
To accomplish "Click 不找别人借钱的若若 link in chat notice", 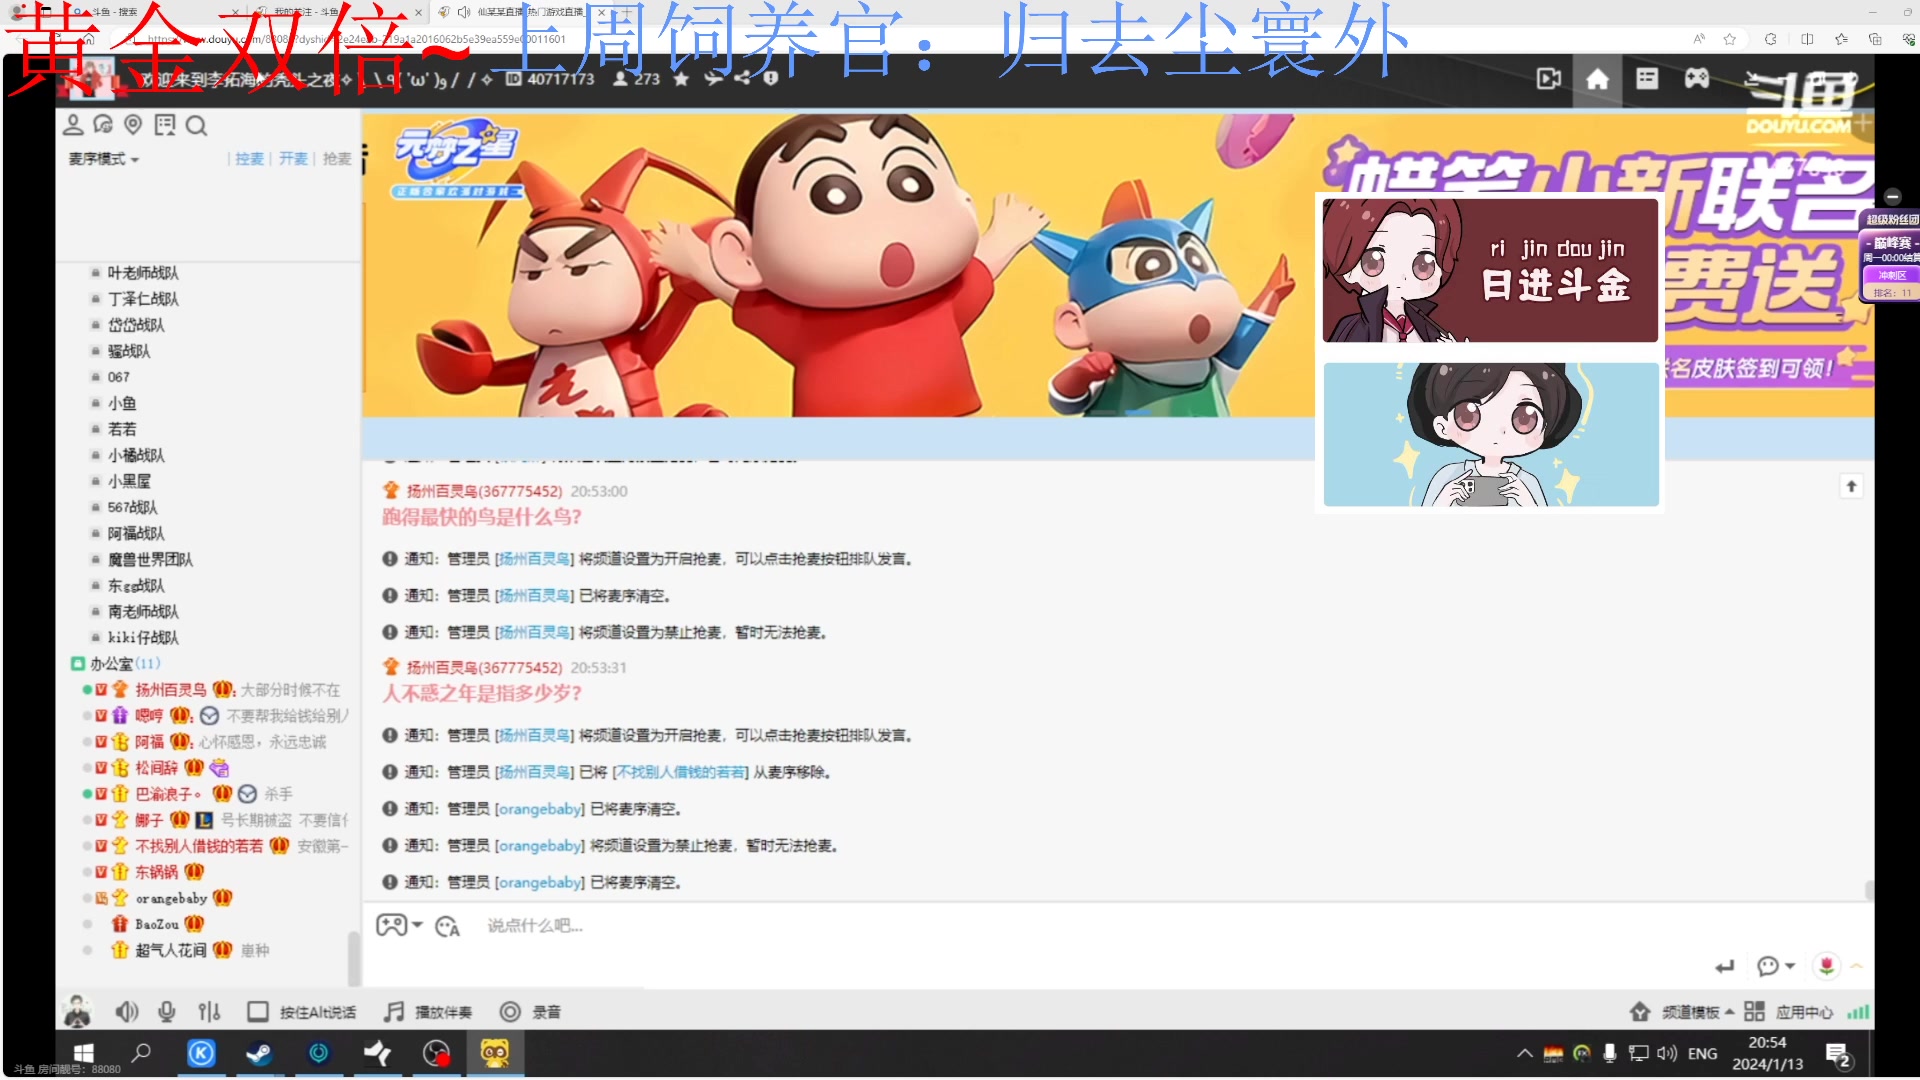I will pyautogui.click(x=681, y=772).
